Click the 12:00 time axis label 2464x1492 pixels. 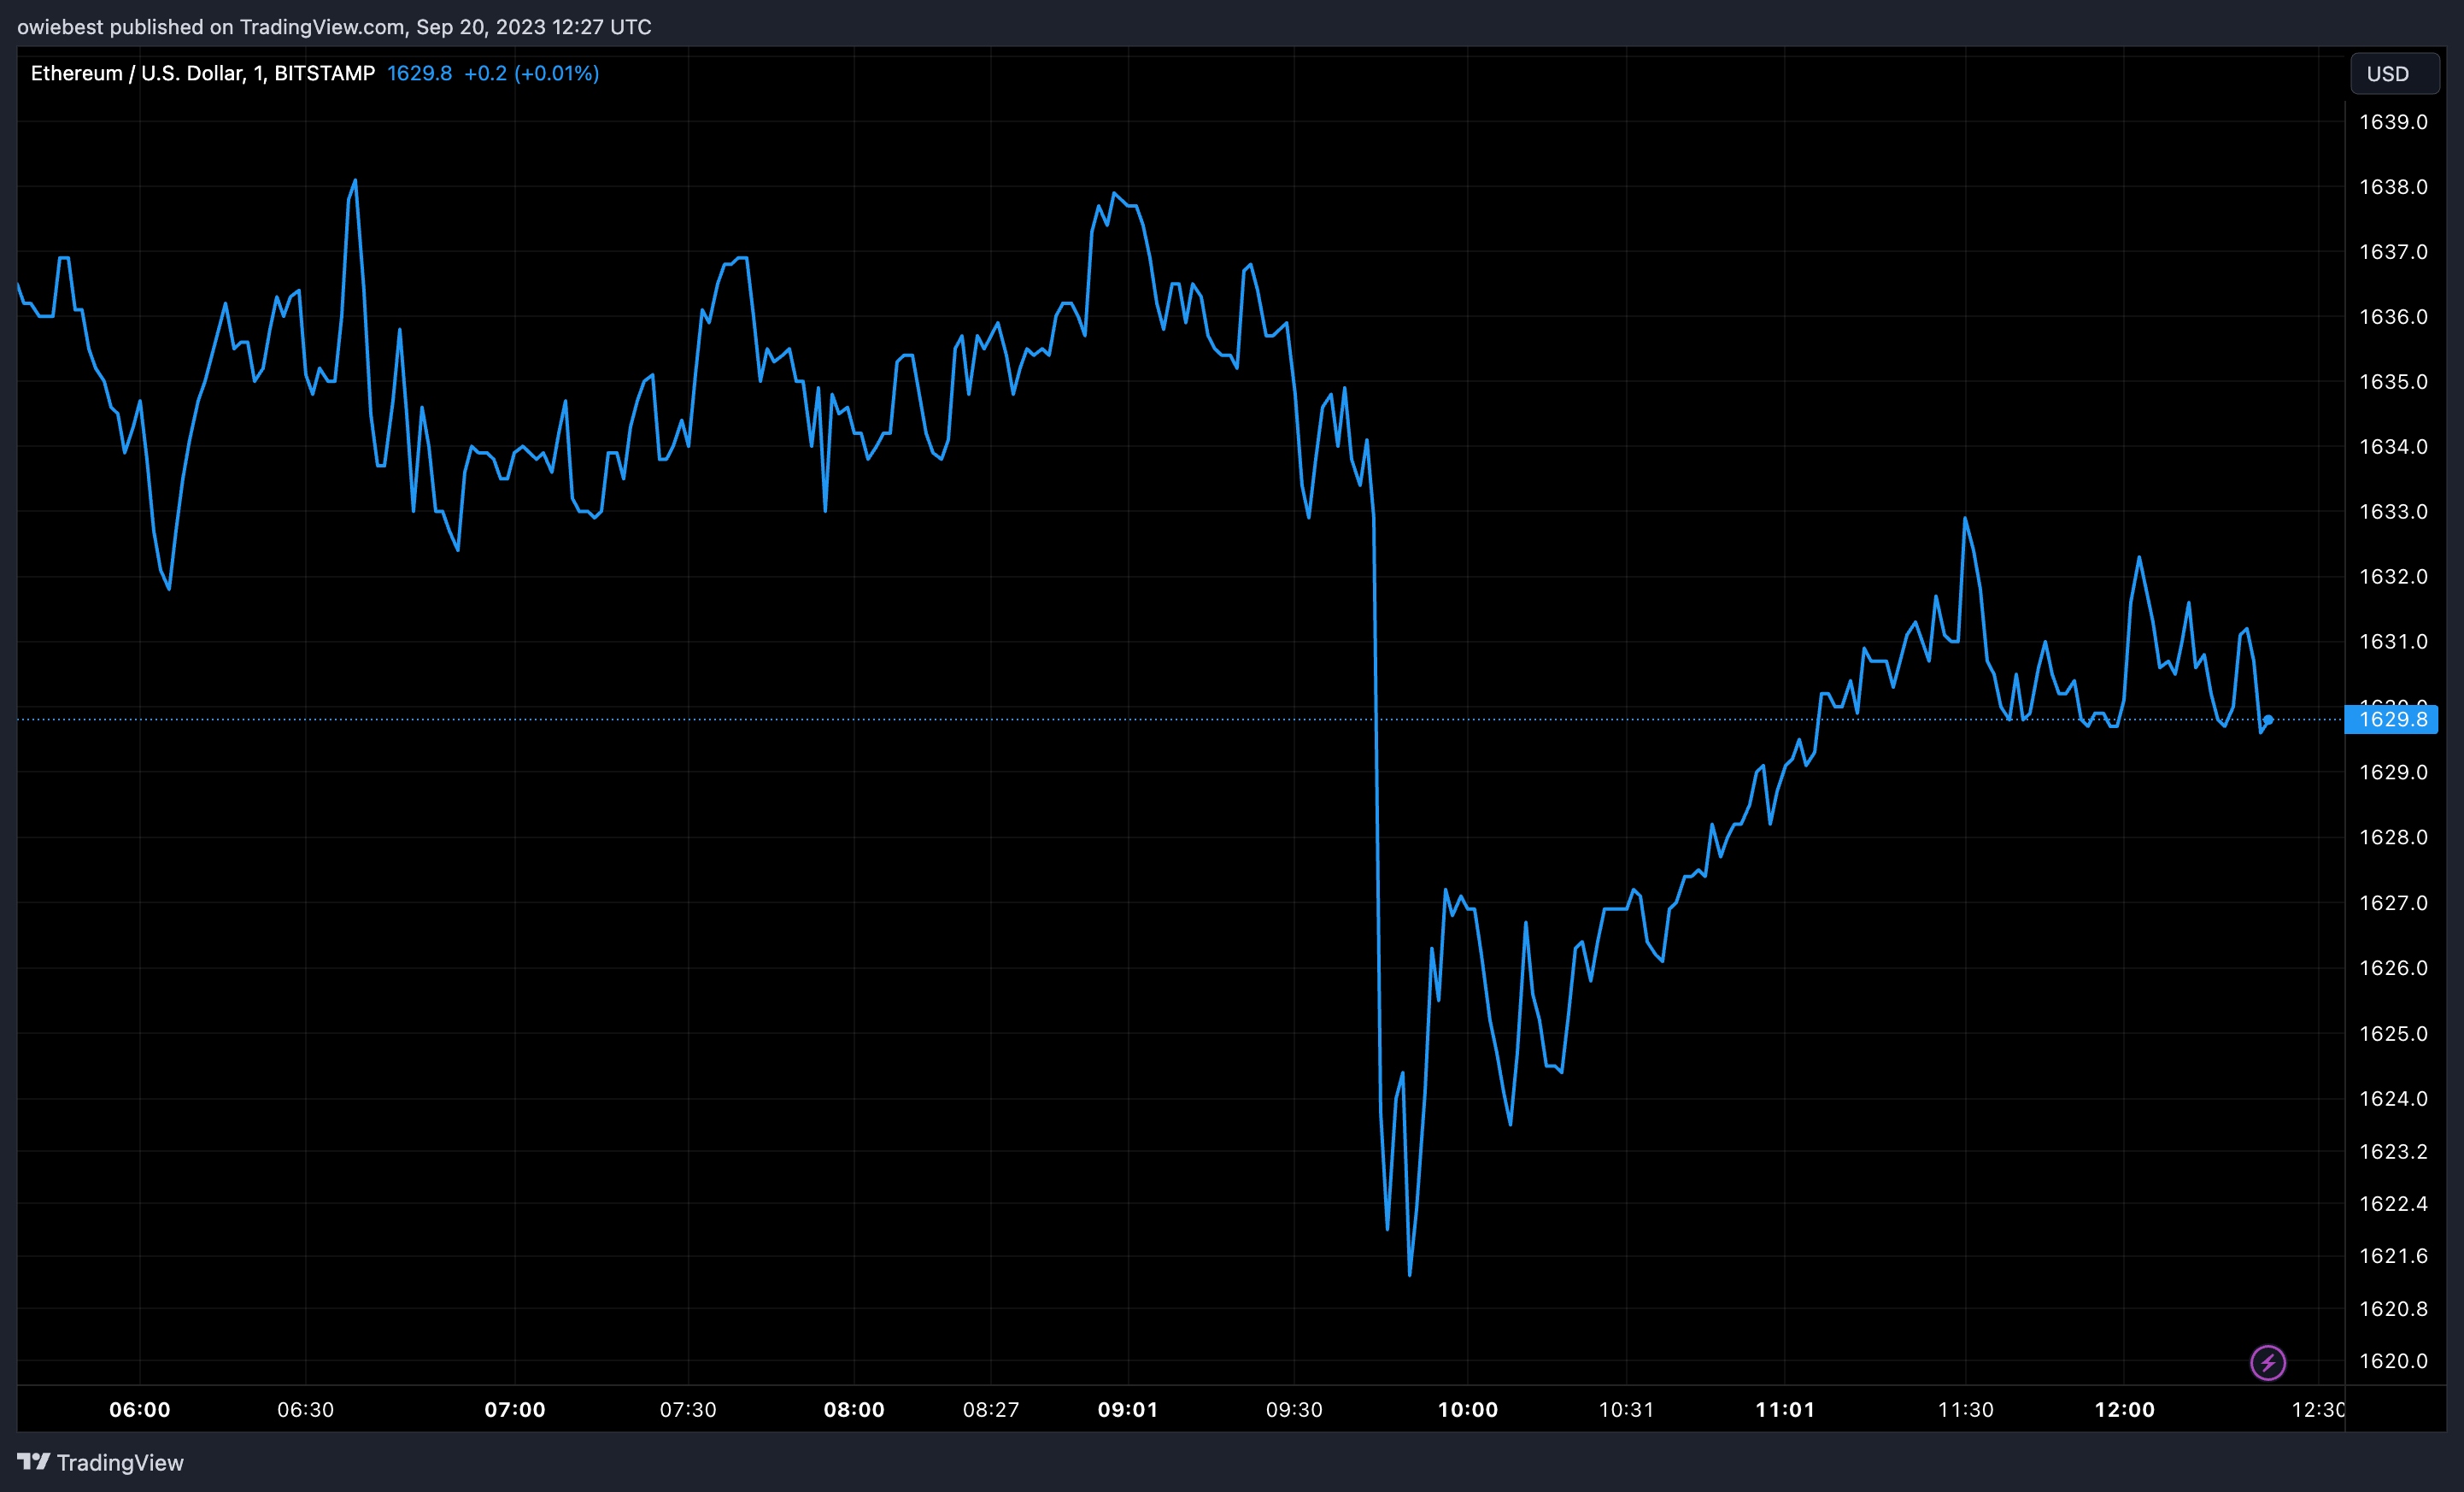(x=2125, y=1409)
